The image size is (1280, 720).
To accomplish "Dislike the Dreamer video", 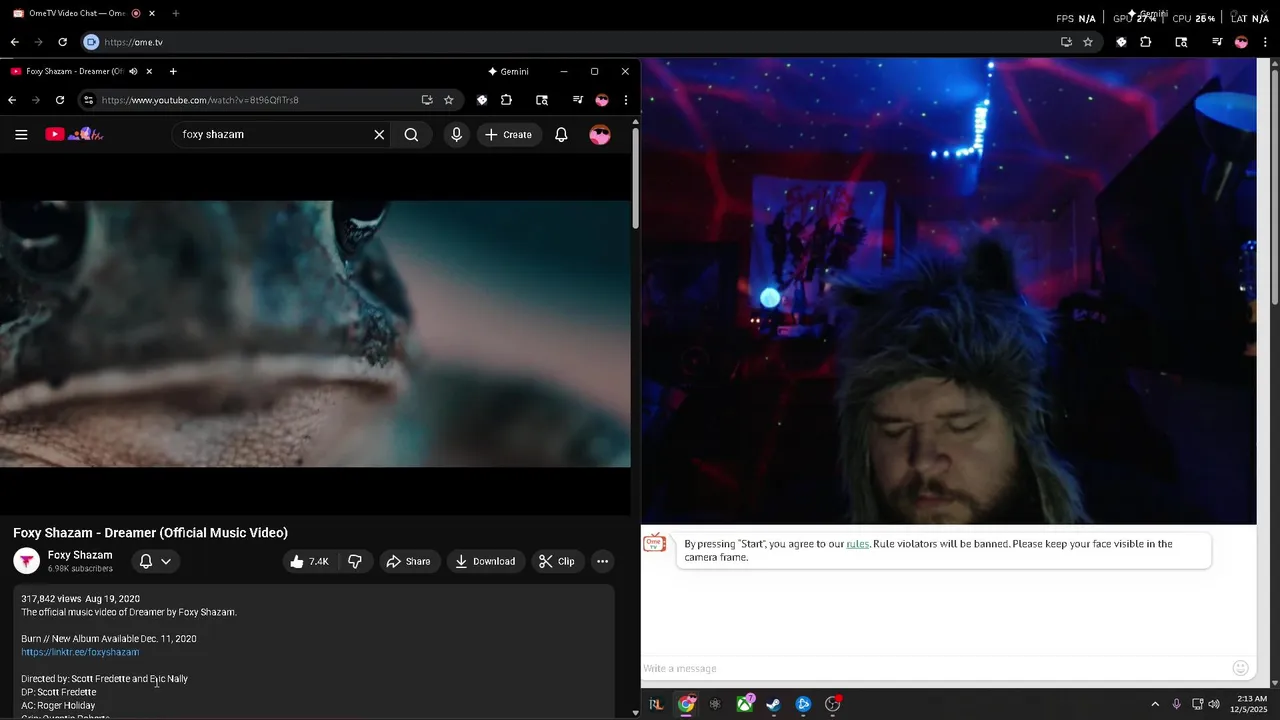I will [355, 561].
